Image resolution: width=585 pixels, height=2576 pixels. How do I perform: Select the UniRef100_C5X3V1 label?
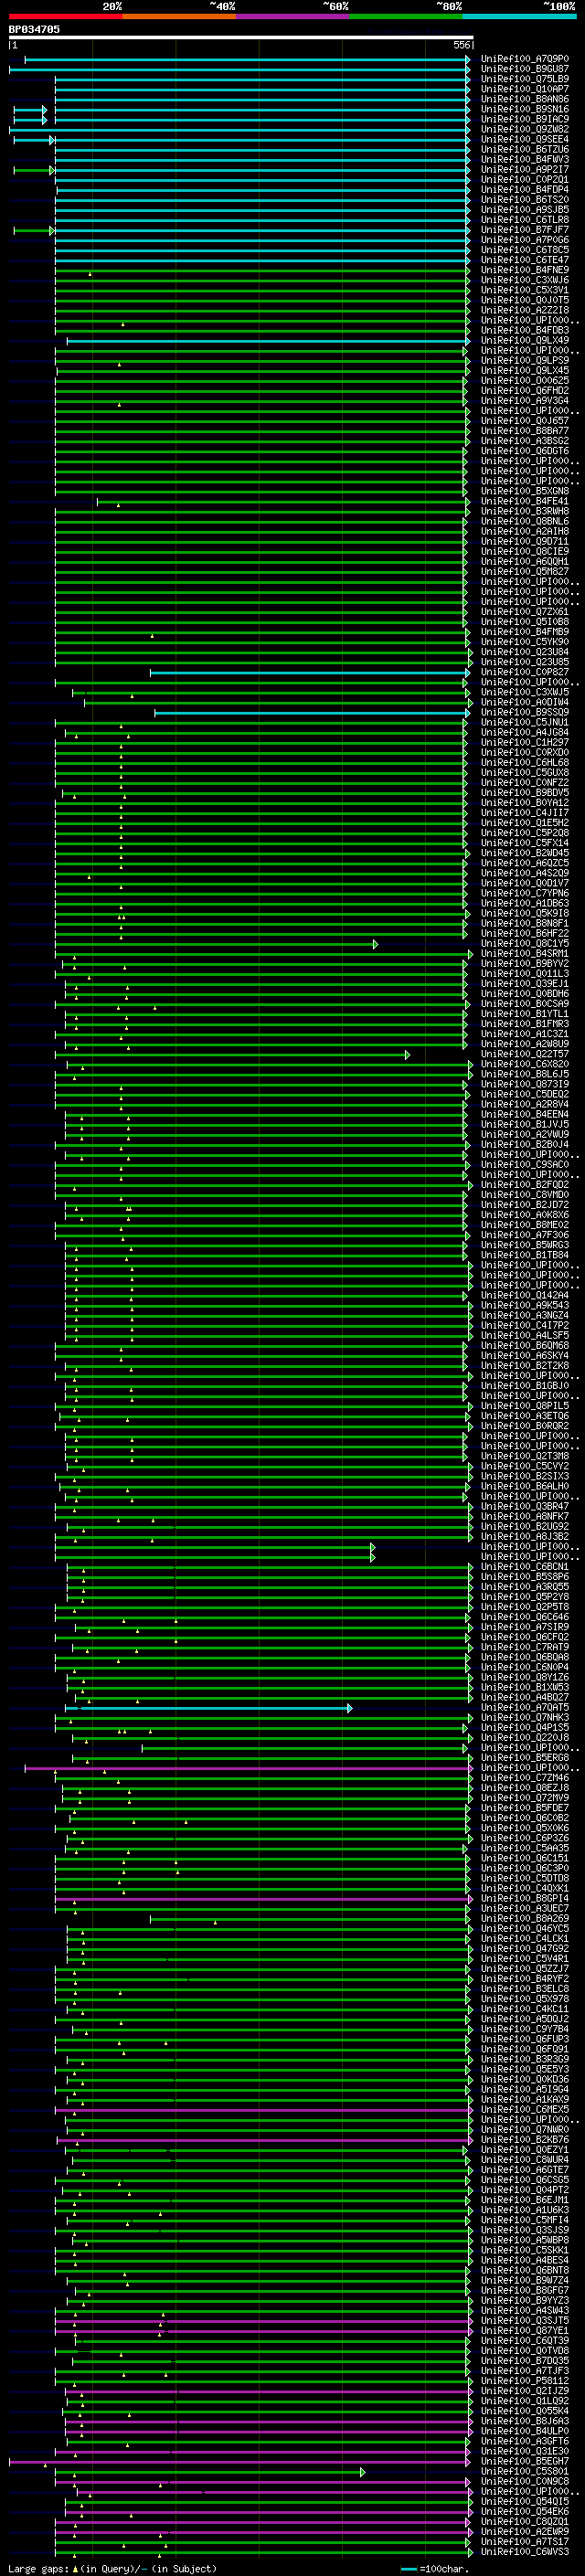pos(524,290)
